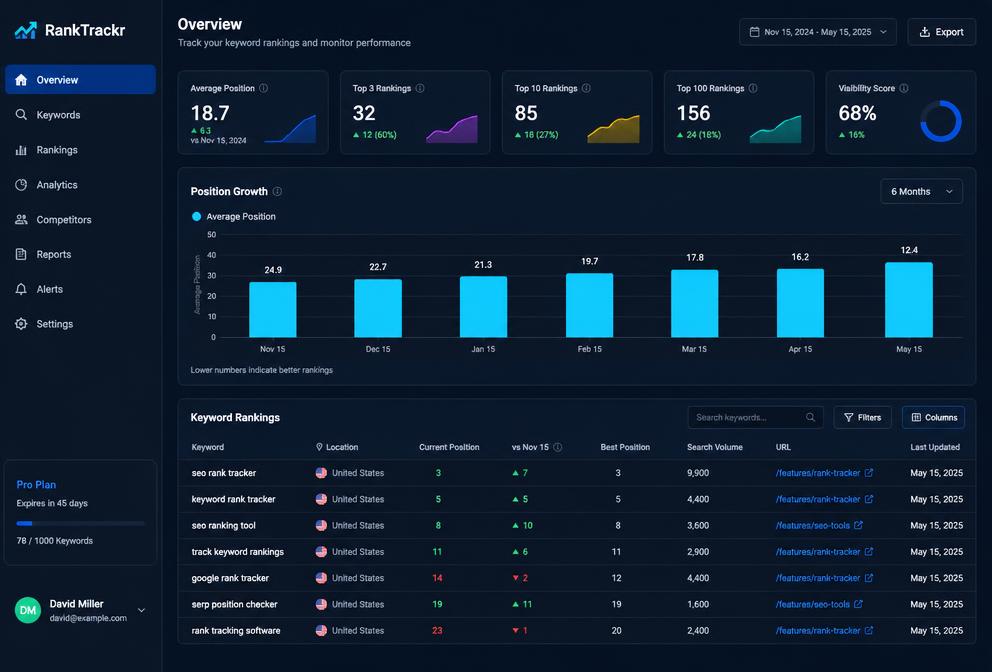The image size is (992, 672).
Task: Show info for vs Nov 15 column
Action: (557, 447)
